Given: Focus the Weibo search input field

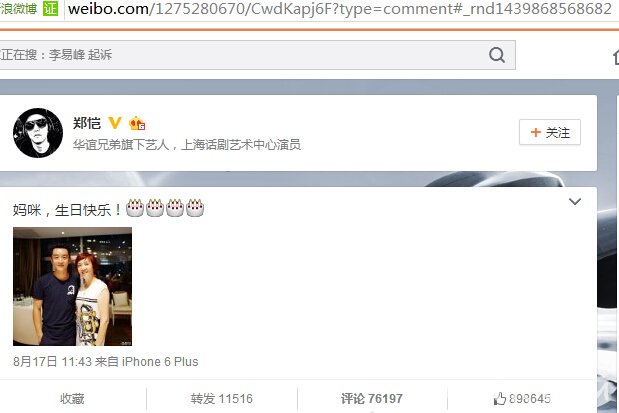Looking at the screenshot, I should 243,55.
